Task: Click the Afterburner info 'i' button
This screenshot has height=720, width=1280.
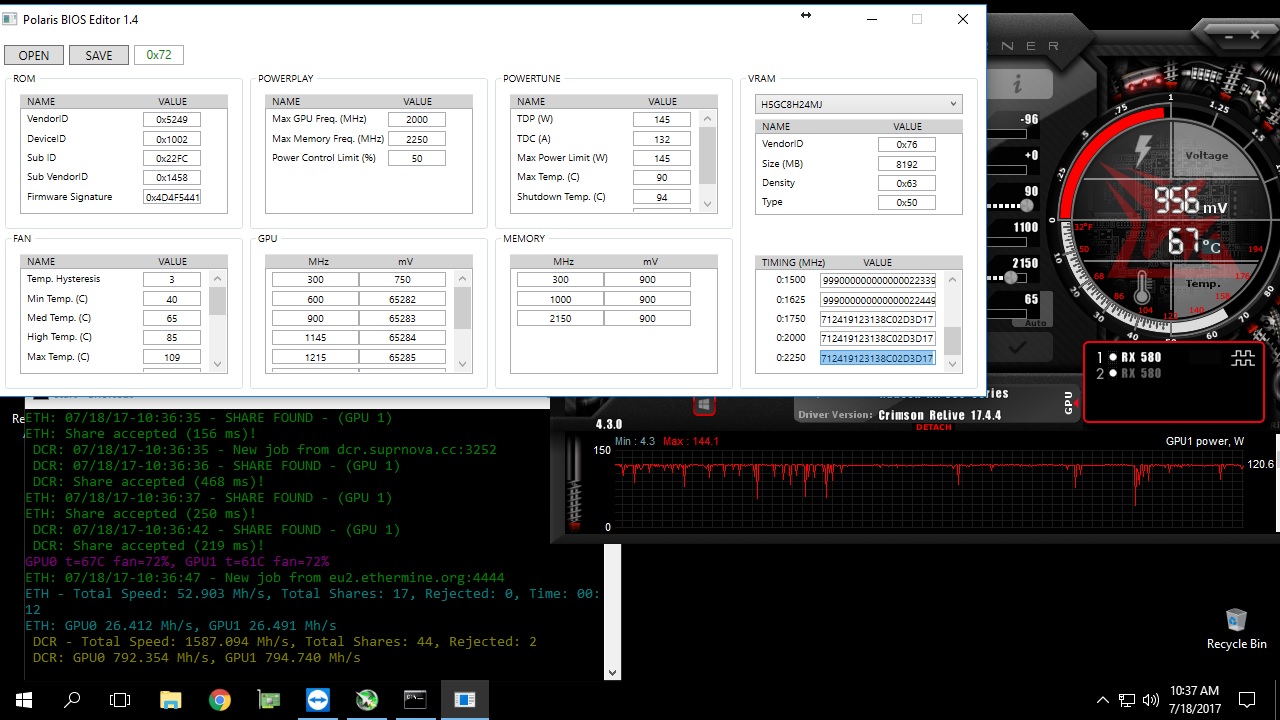Action: pos(1018,84)
